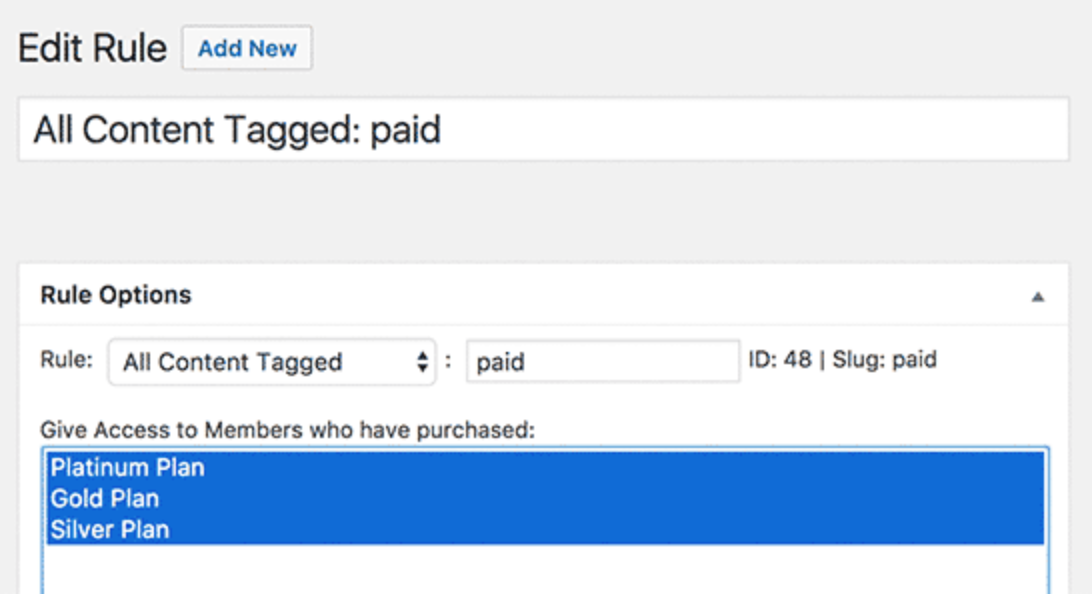Click the word 'paid' in the rule title
Viewport: 1092px width, 598px height.
406,131
